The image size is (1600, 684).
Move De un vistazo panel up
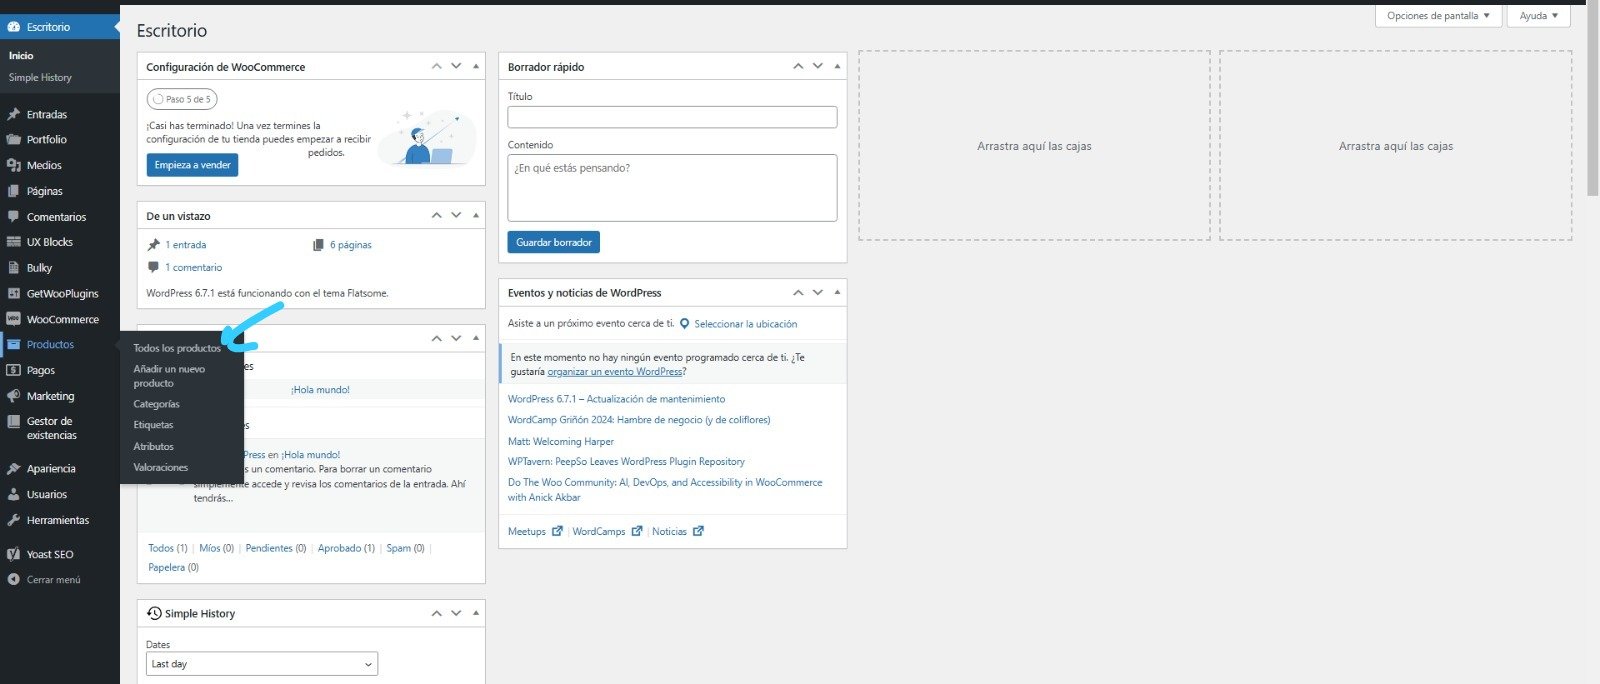coord(436,215)
